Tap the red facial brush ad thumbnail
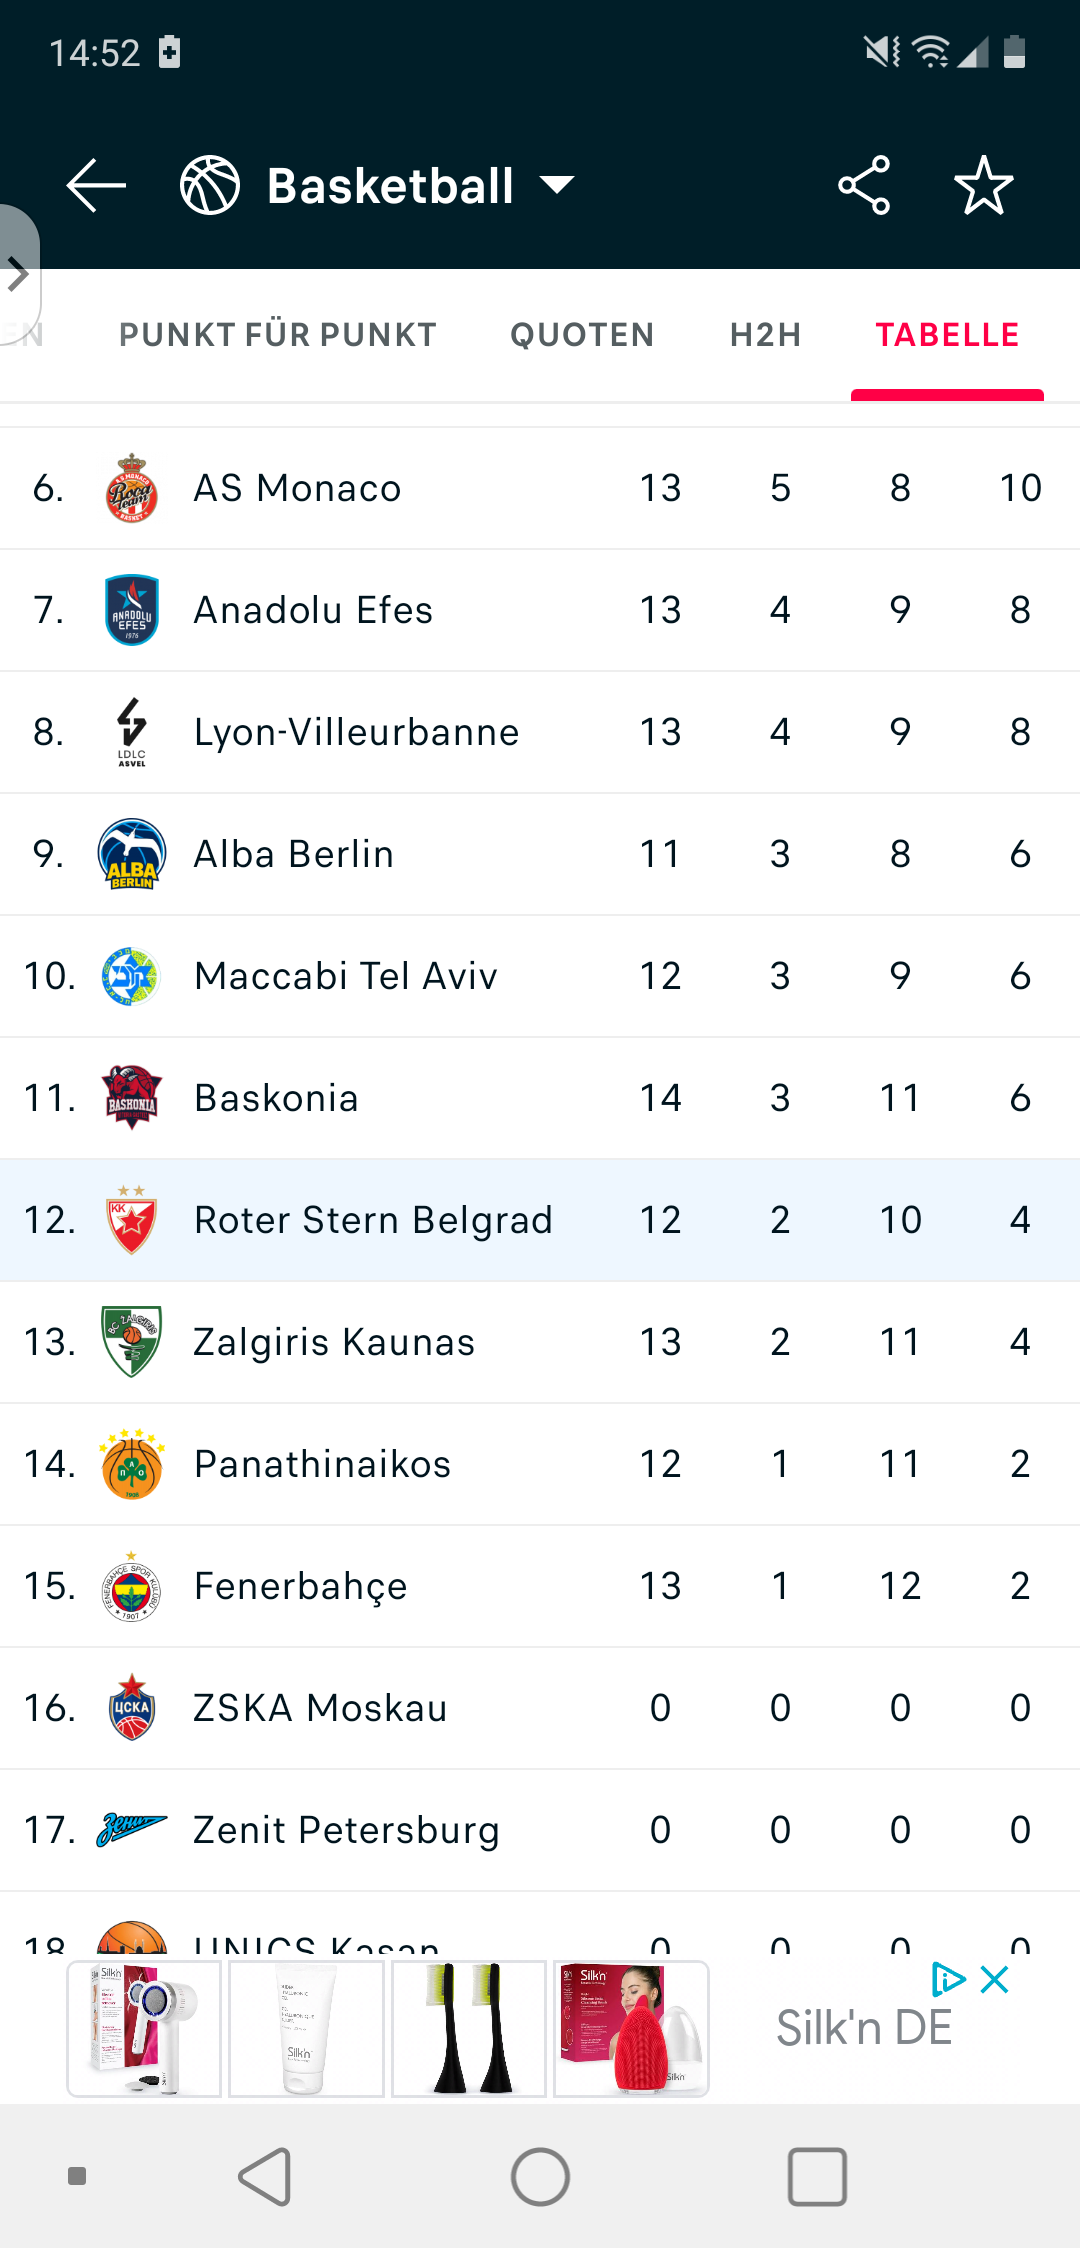1080x2248 pixels. 631,2029
